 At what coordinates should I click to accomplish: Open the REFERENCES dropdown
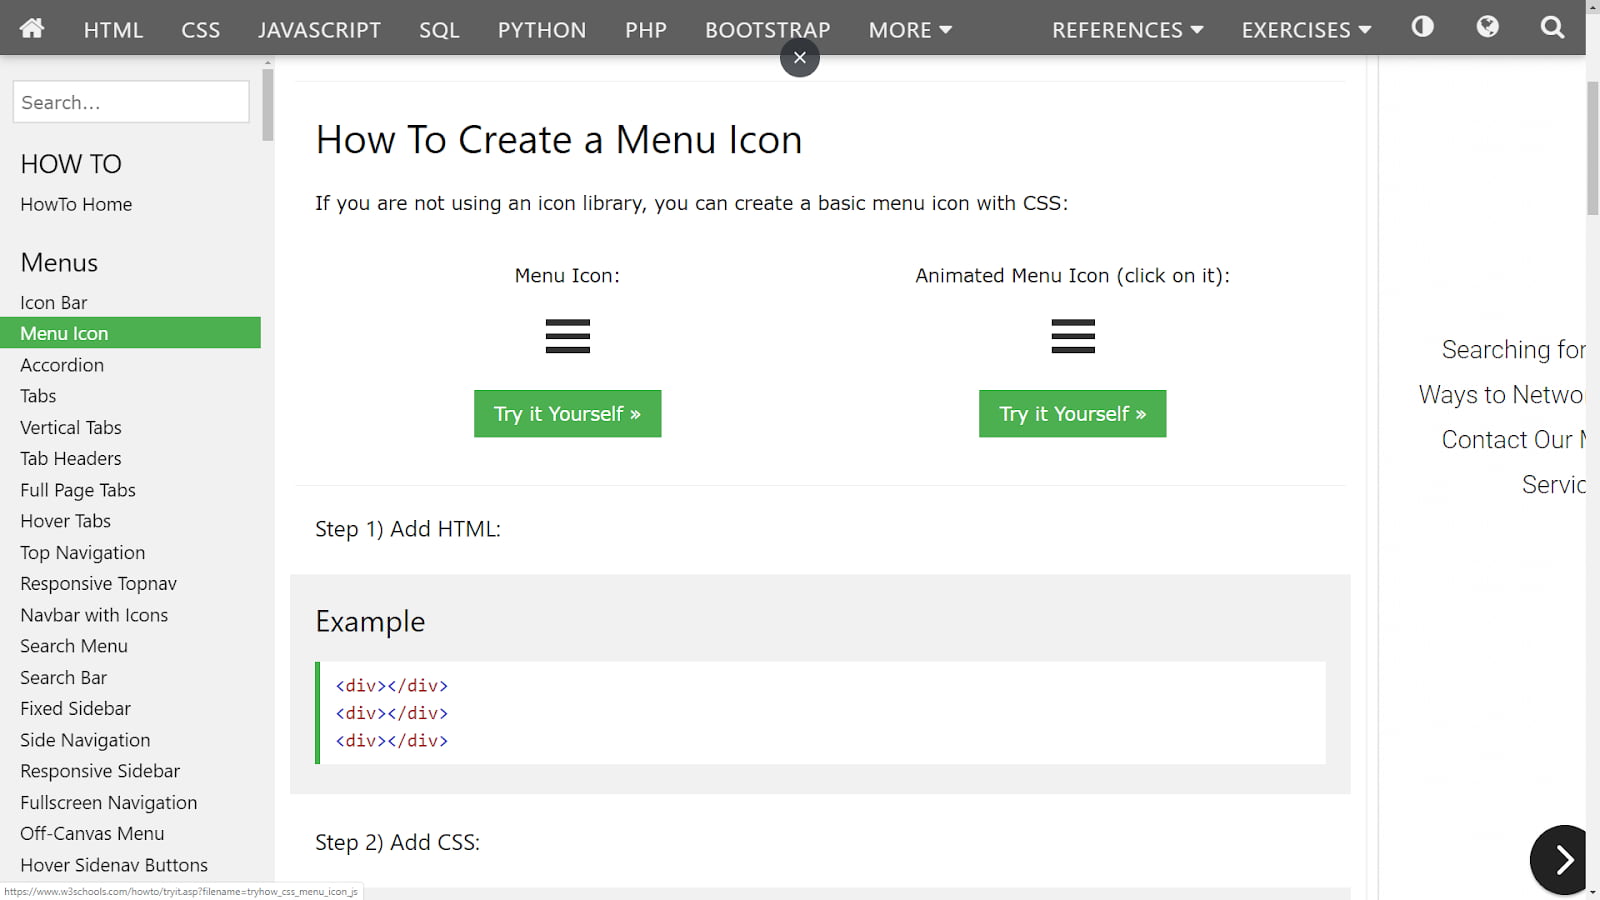pyautogui.click(x=1127, y=30)
